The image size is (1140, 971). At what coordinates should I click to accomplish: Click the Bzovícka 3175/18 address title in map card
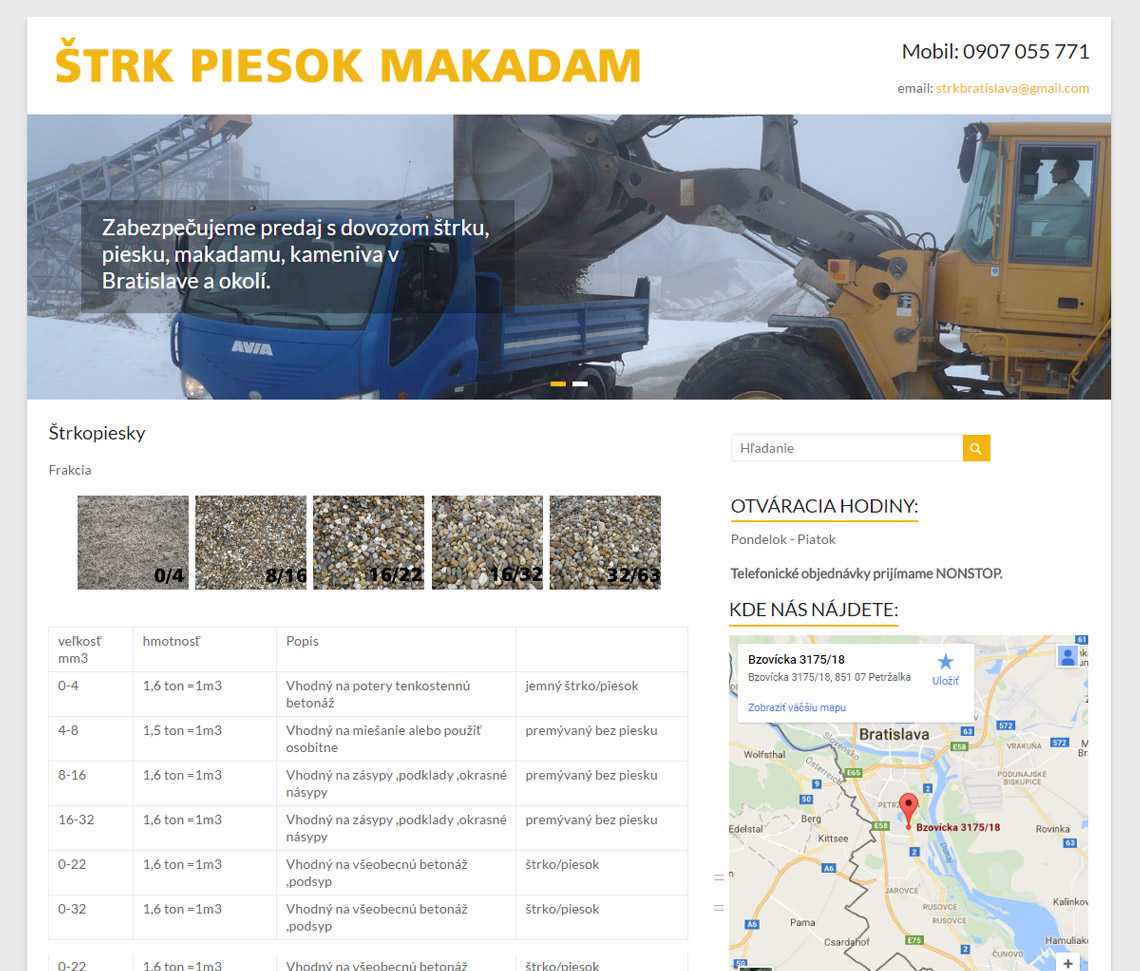point(797,659)
